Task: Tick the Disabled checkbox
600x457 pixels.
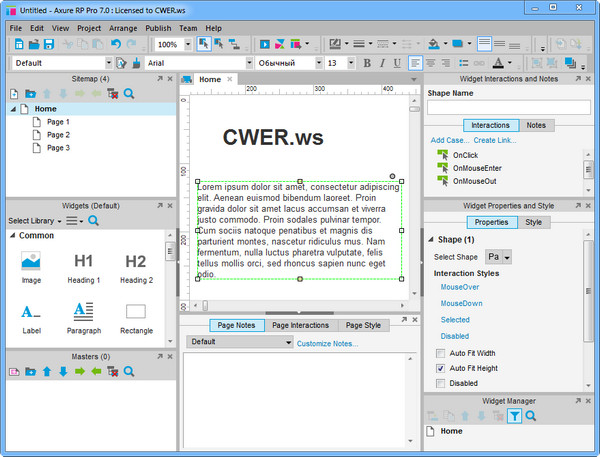Action: tap(441, 383)
